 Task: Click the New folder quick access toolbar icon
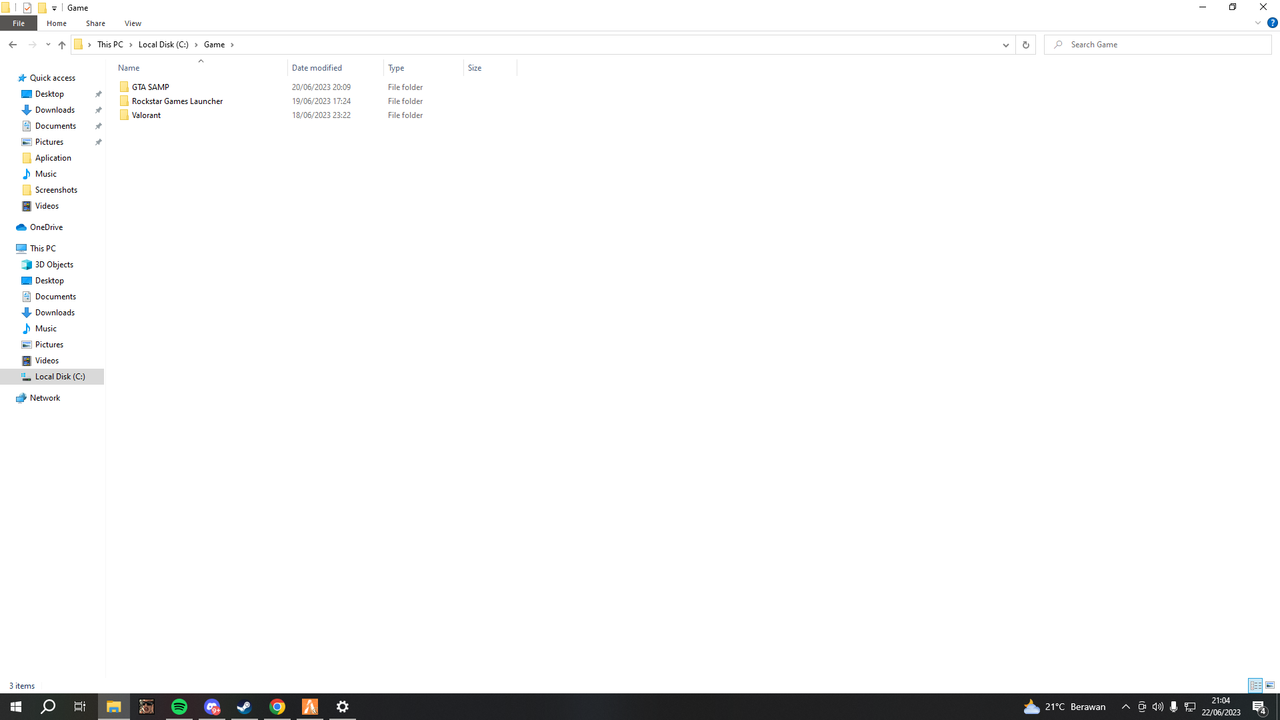[42, 8]
